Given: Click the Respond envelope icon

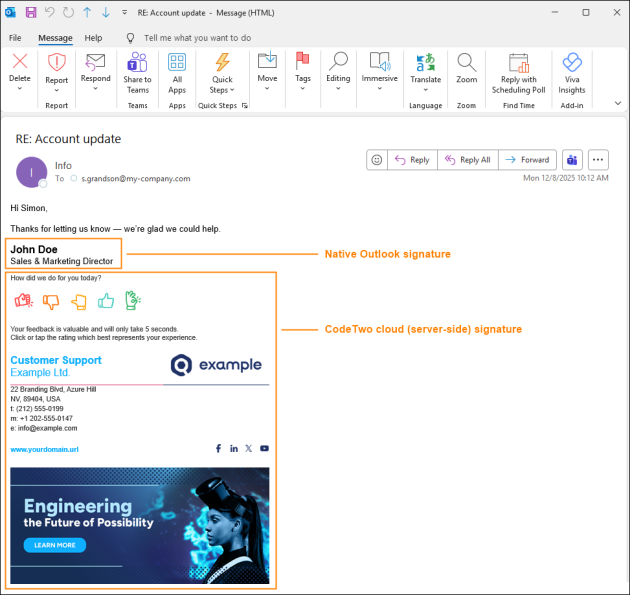Looking at the screenshot, I should [96, 61].
